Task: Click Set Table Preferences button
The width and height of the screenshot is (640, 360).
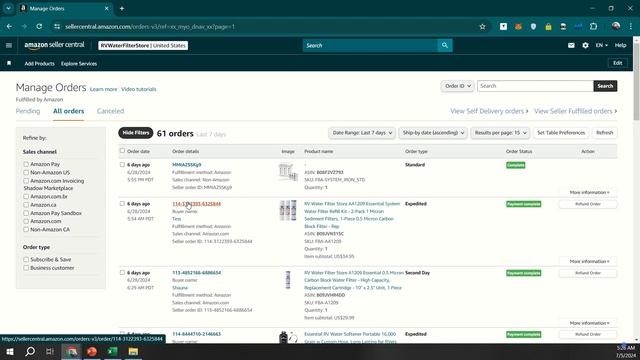Action: 561,133
